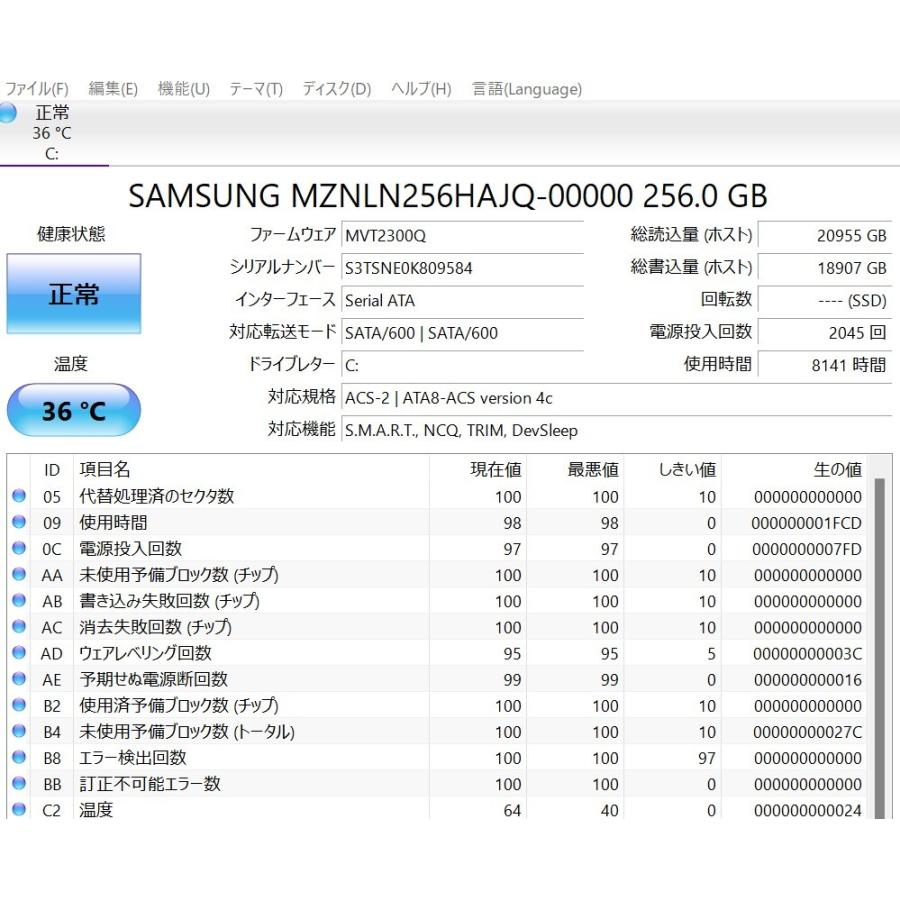This screenshot has width=900, height=900.
Task: Click the status orb for row AE
Action: (19, 678)
